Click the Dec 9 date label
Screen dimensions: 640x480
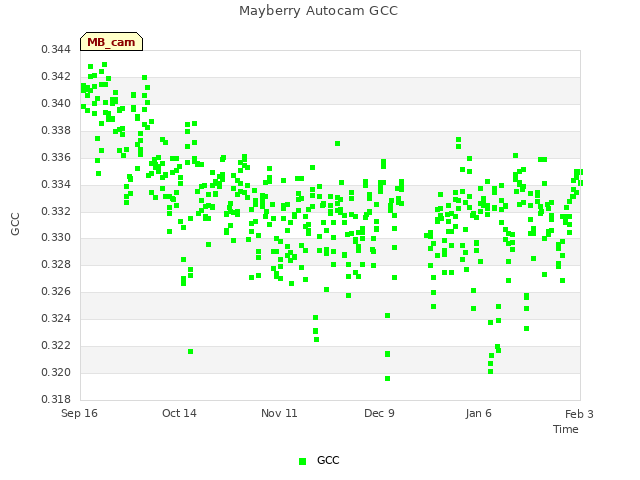pyautogui.click(x=379, y=413)
